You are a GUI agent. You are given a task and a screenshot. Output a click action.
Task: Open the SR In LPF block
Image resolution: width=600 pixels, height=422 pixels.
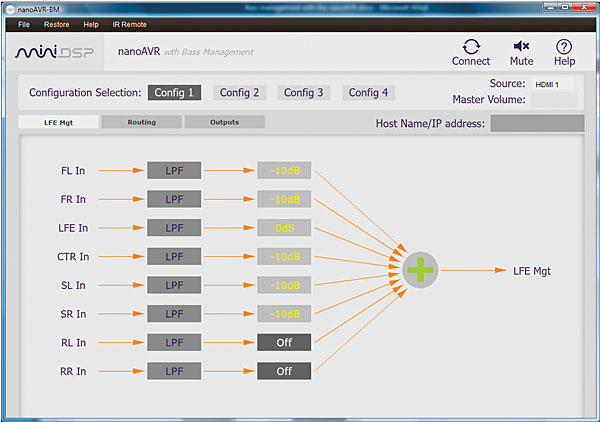coord(174,314)
